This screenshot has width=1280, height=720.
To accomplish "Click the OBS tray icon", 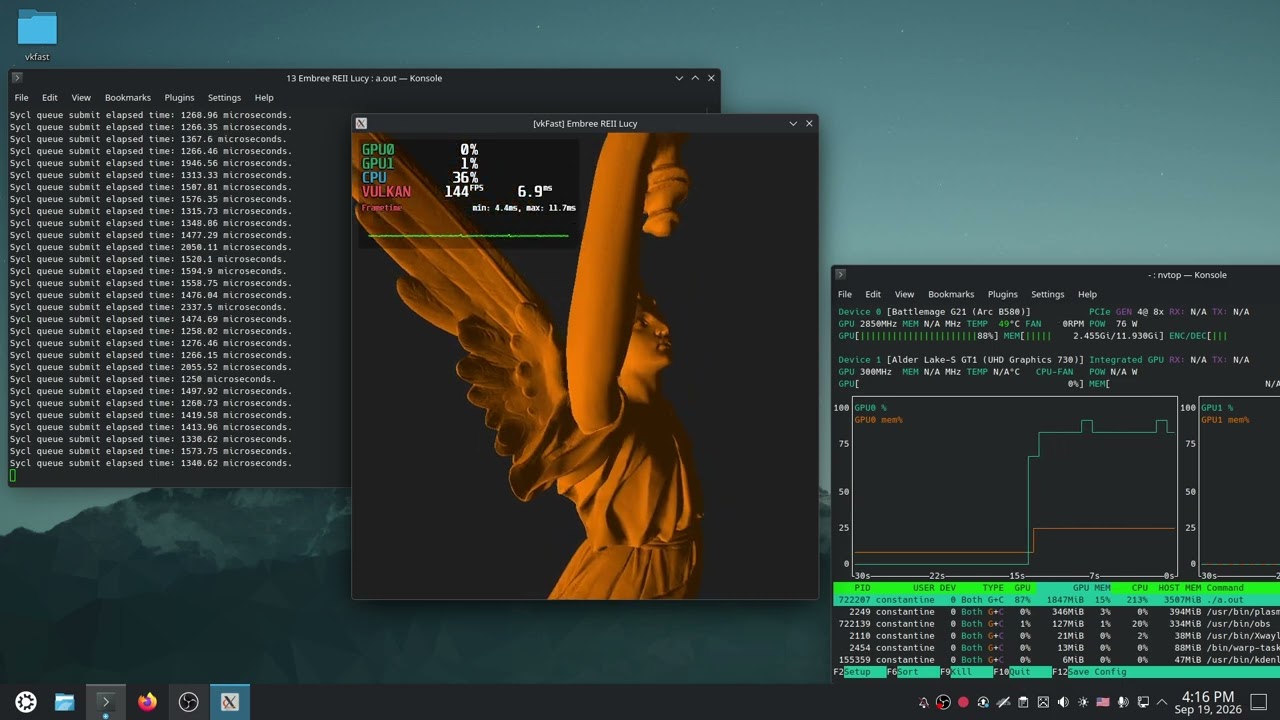I will point(943,702).
